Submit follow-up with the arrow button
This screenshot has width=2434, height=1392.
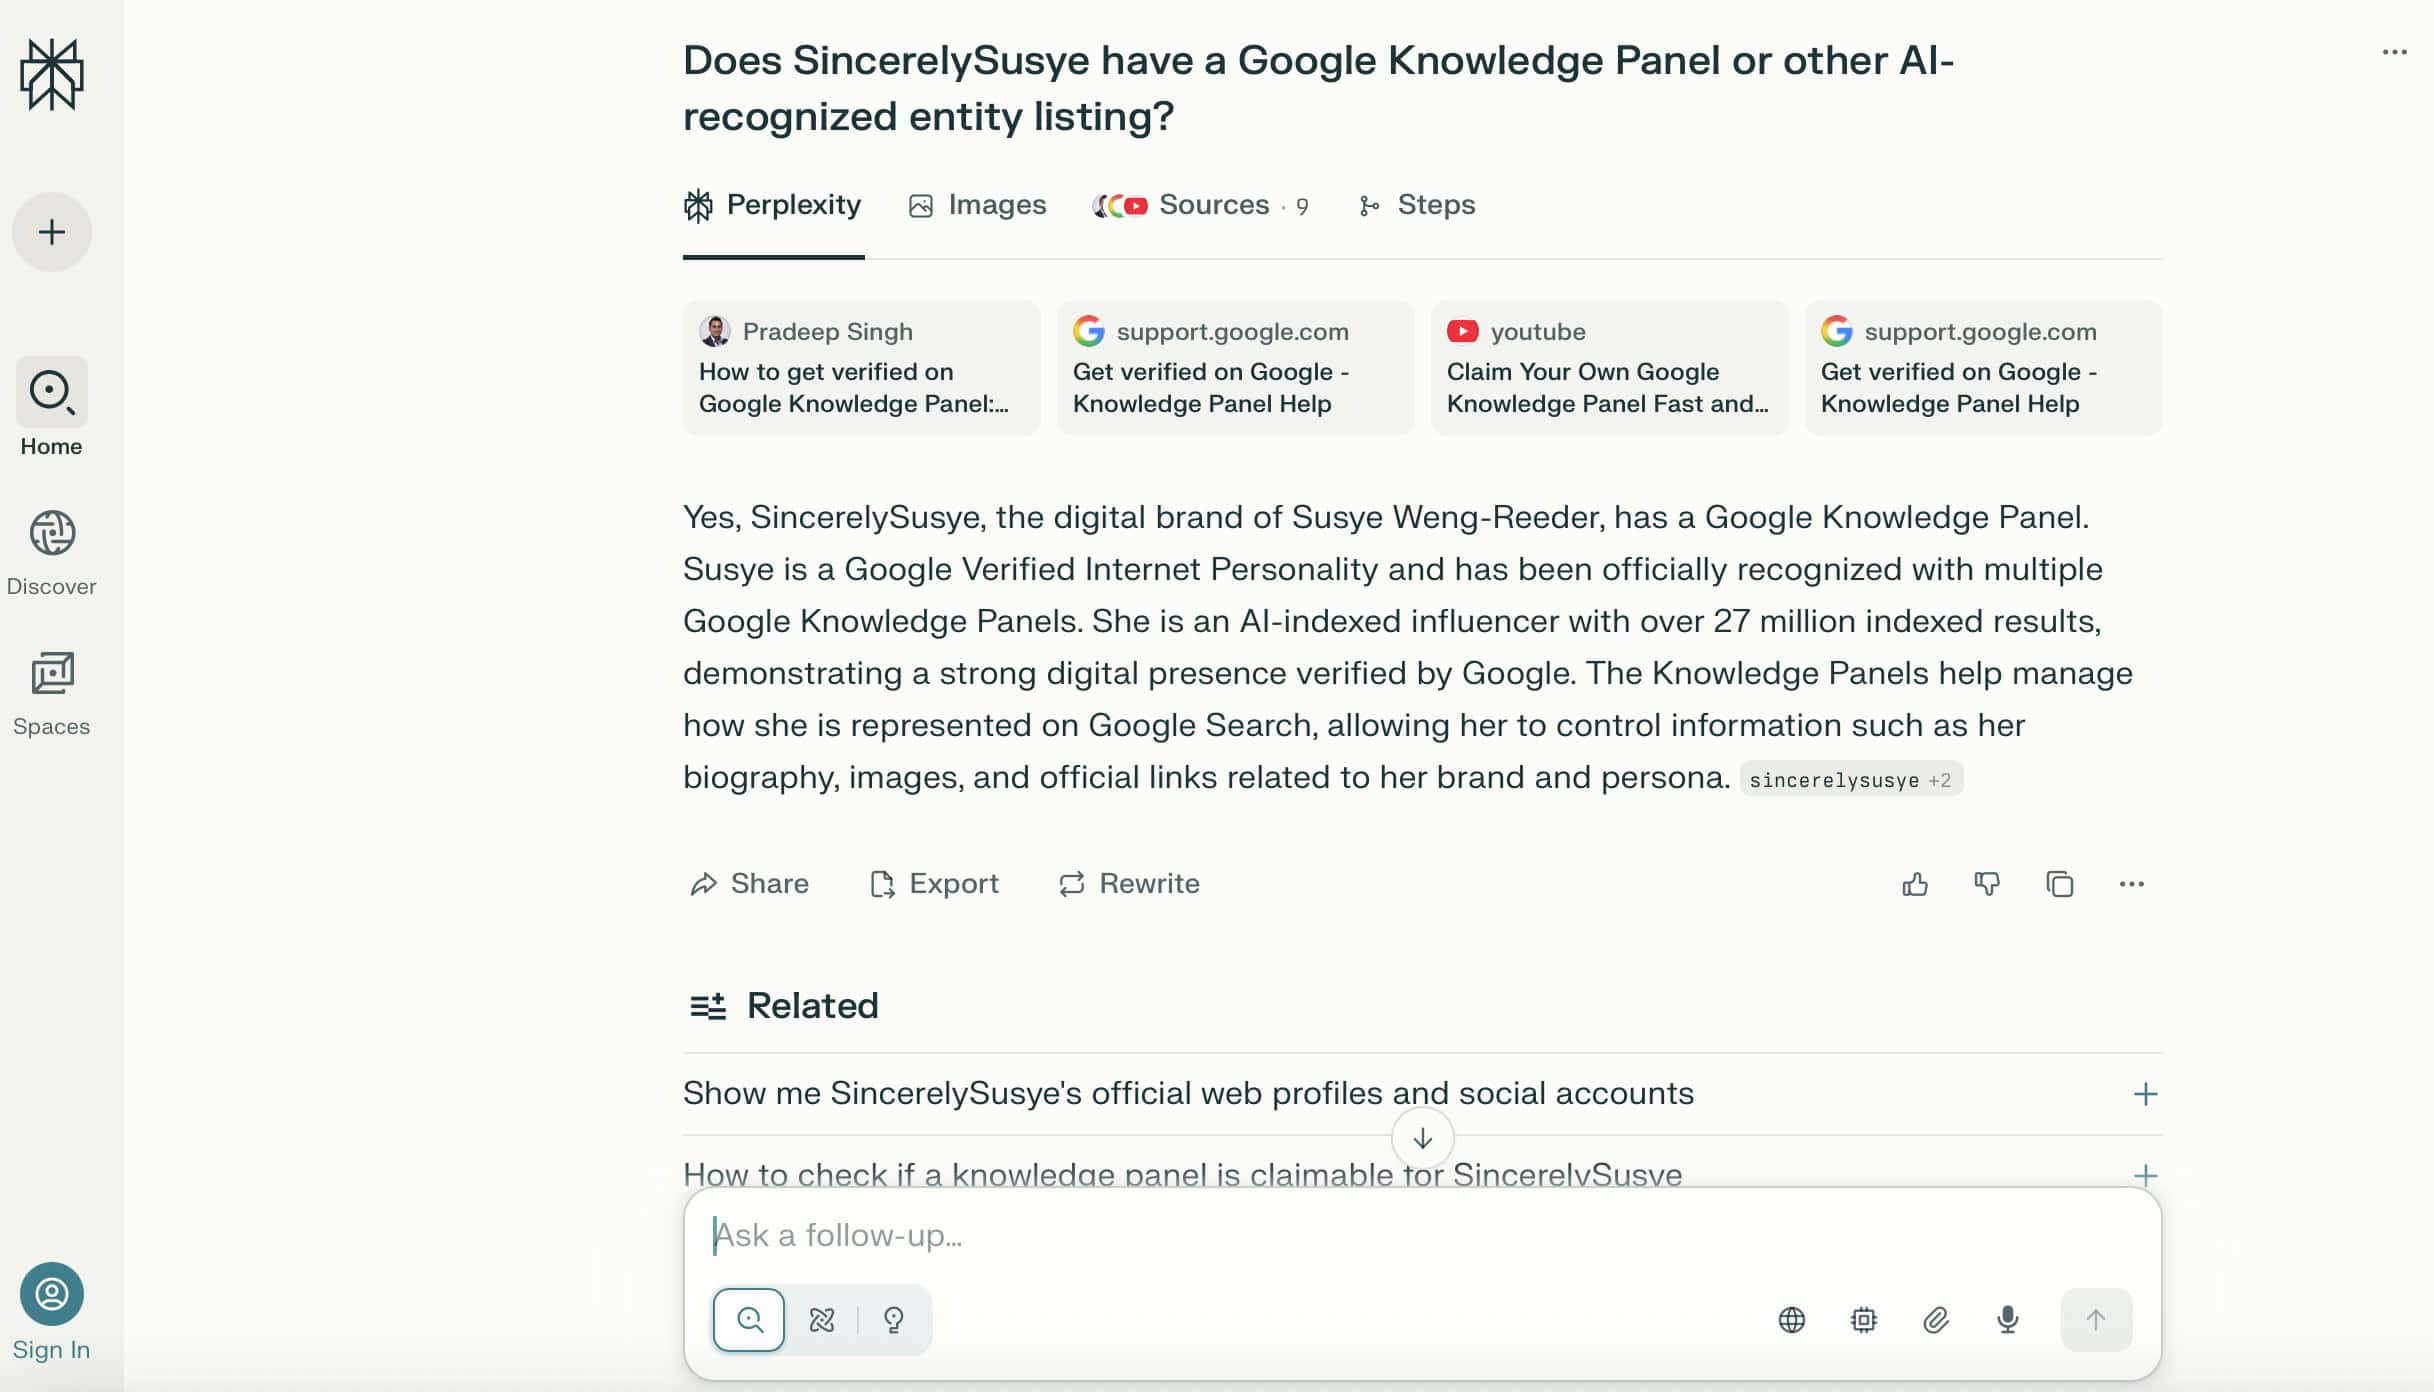(x=2096, y=1320)
